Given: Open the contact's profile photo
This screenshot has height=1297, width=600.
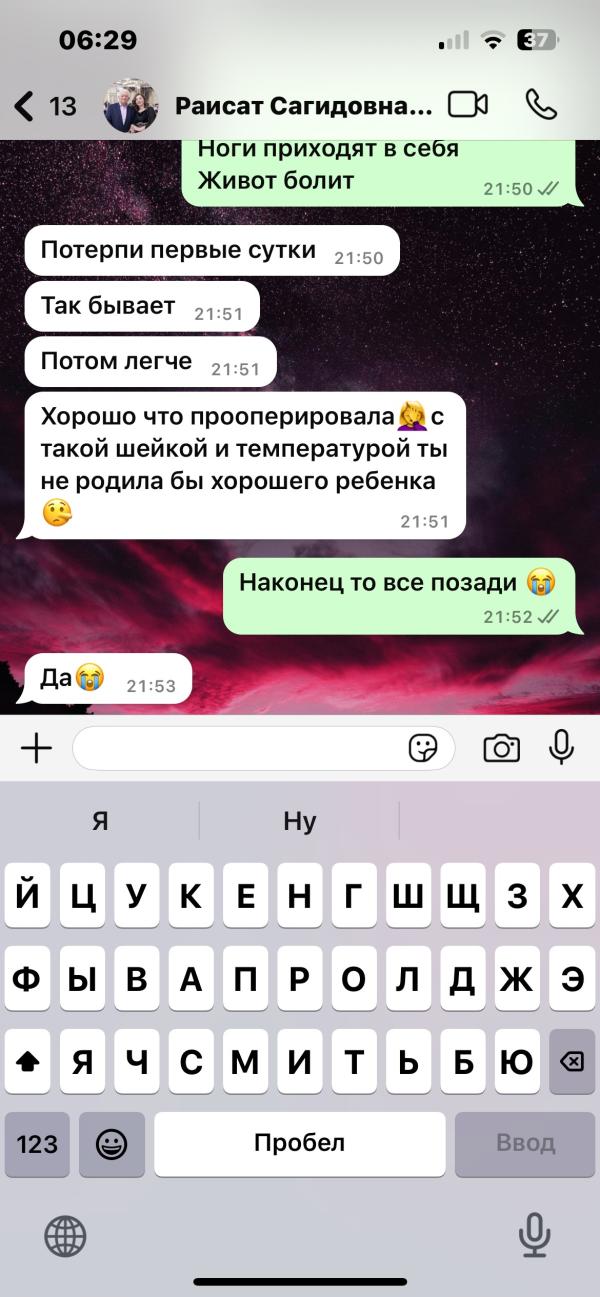Looking at the screenshot, I should (x=131, y=106).
